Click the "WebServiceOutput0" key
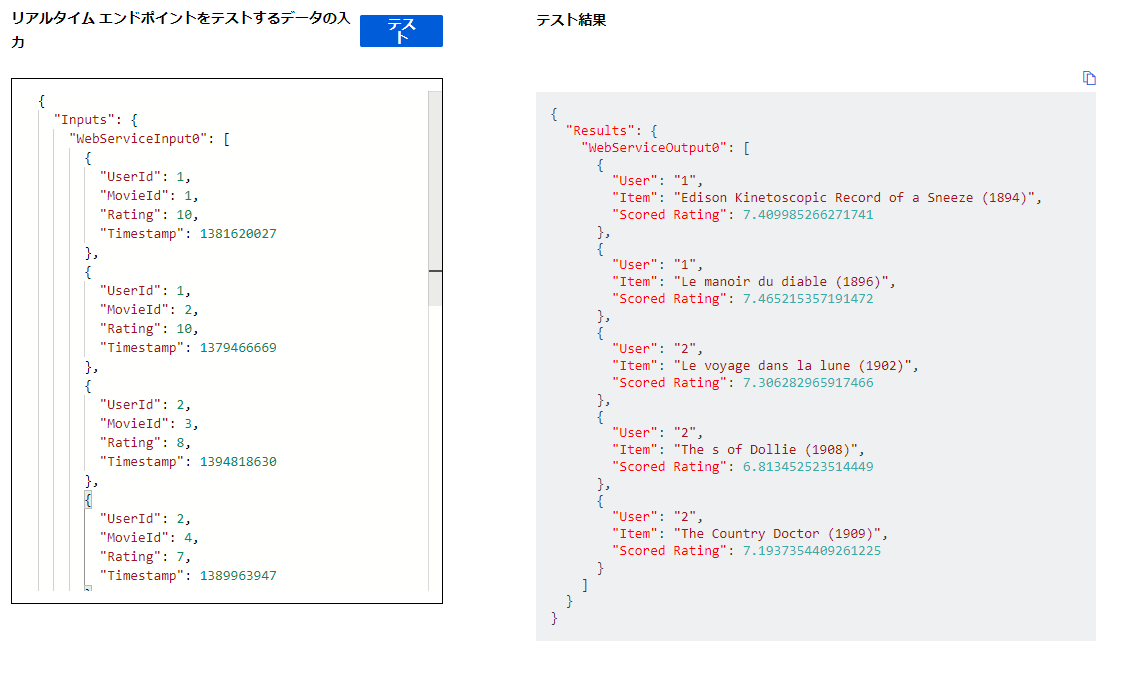1125x673 pixels. tap(655, 148)
